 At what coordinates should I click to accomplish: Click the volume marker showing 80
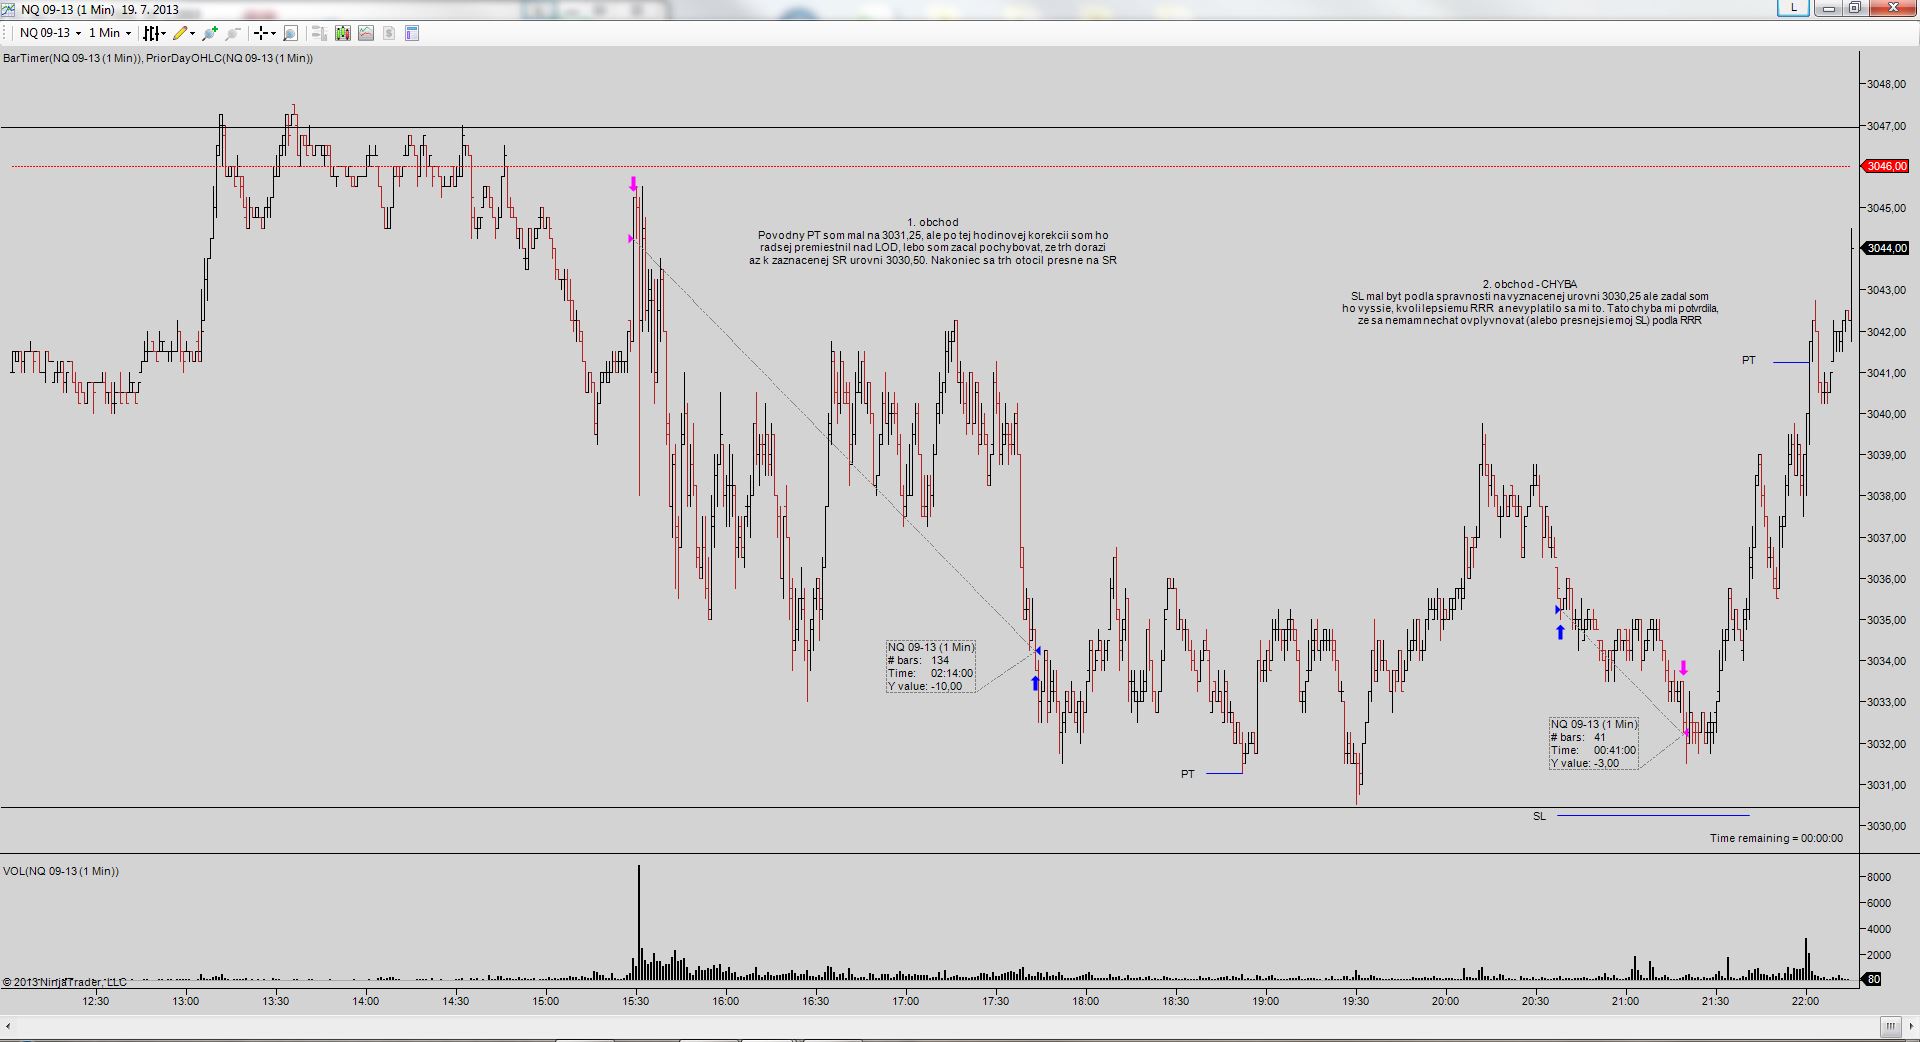(x=1873, y=980)
